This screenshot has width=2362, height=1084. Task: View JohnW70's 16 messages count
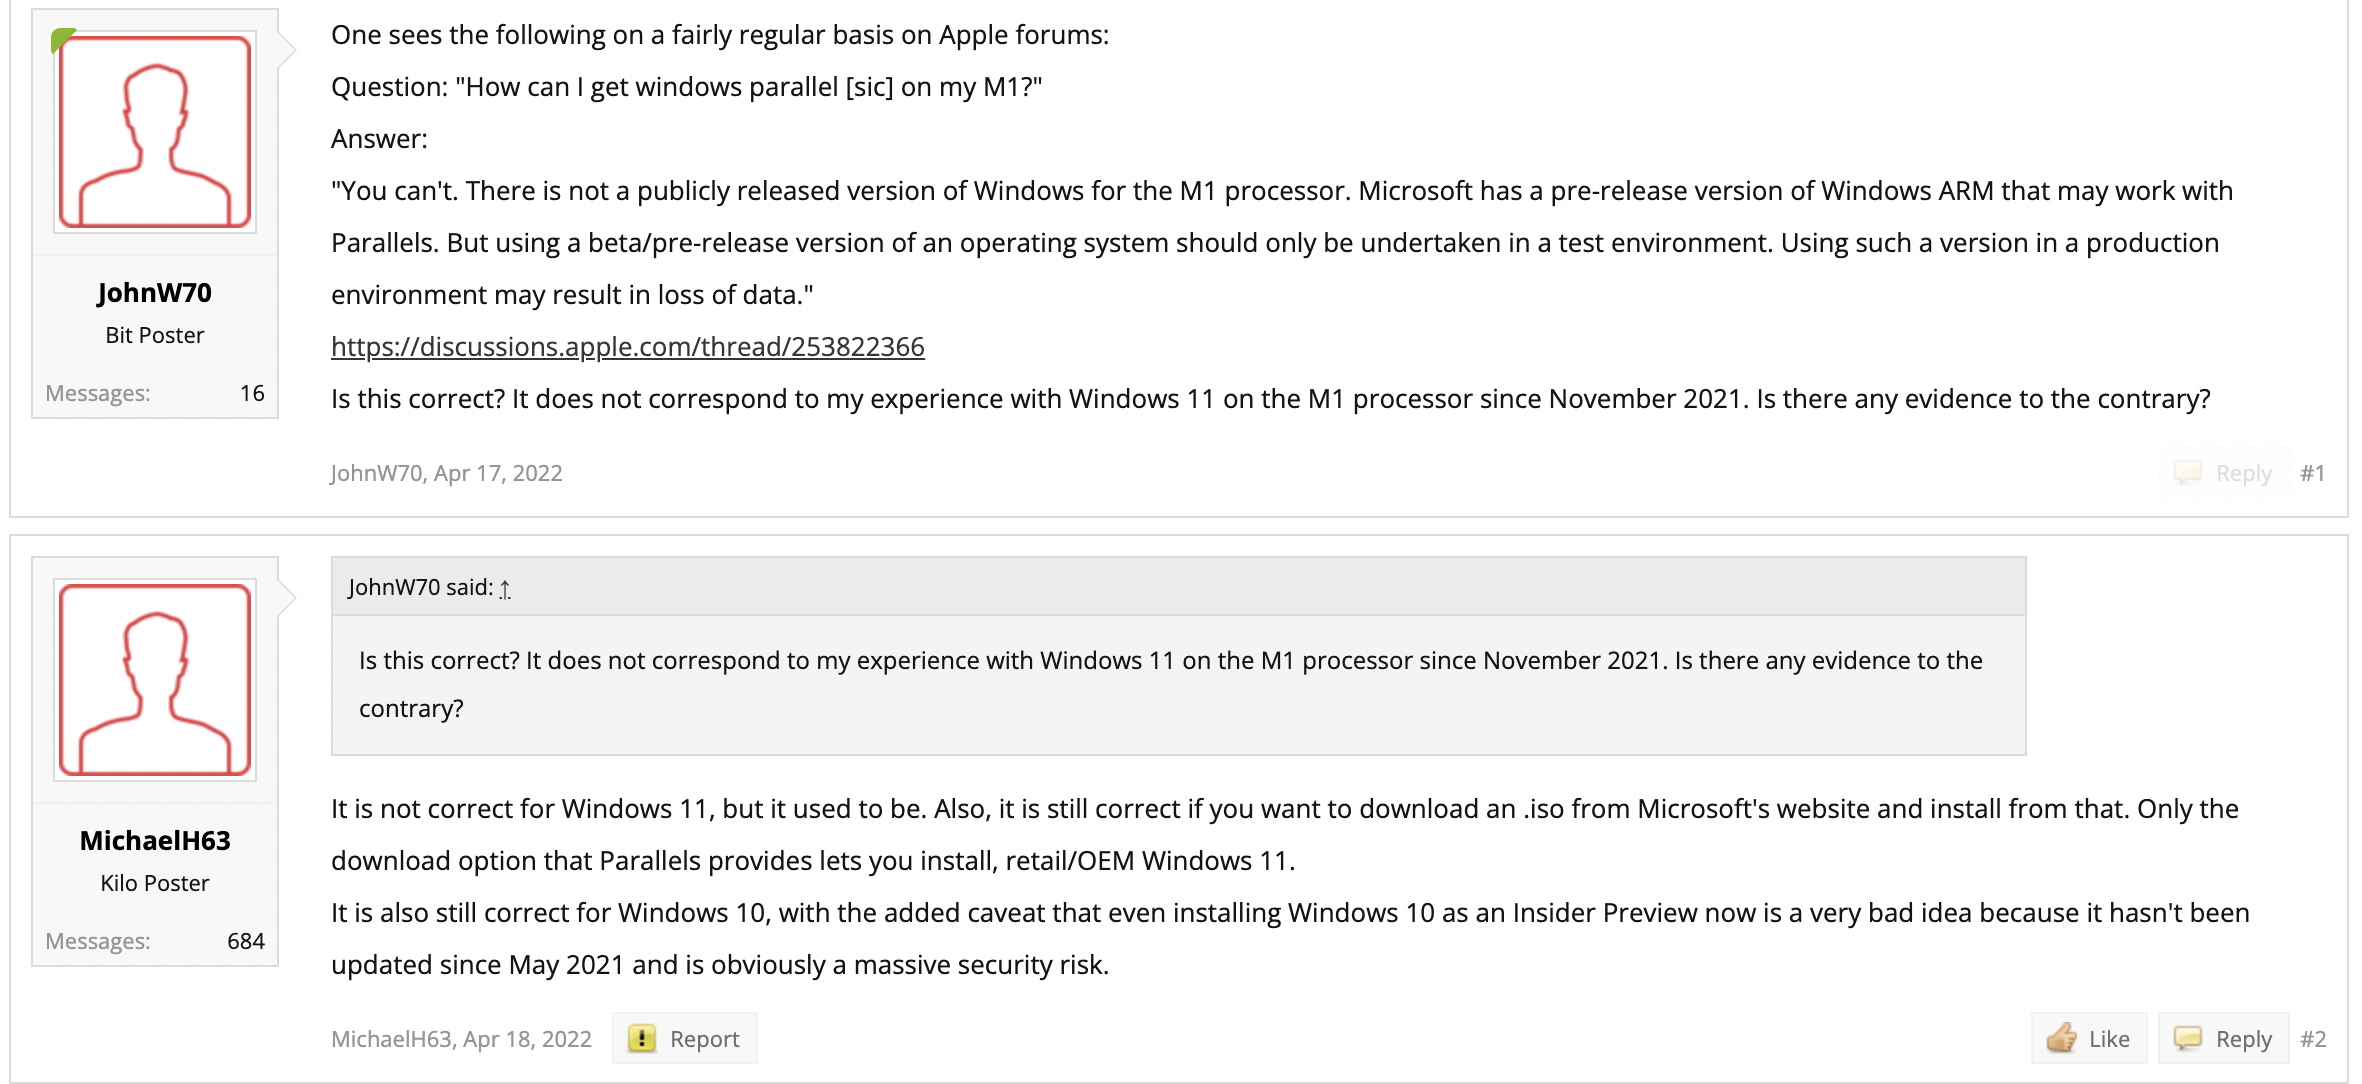click(x=252, y=394)
